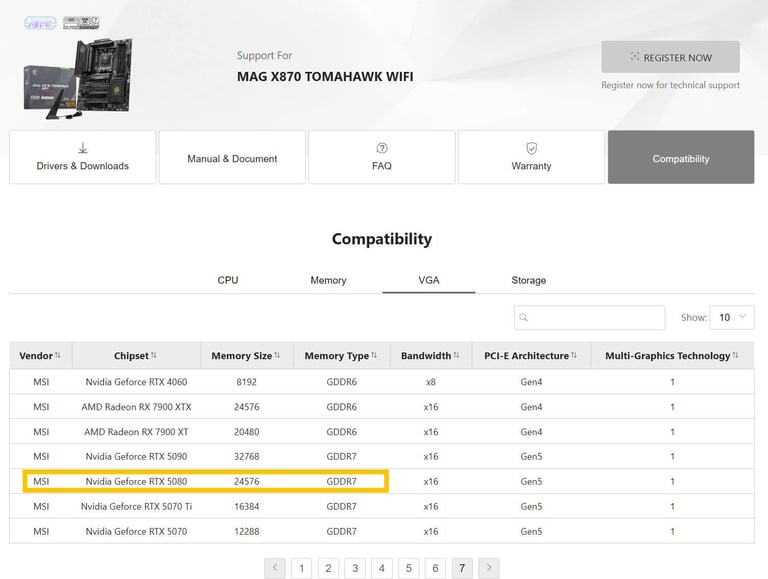Click the AMD Radeon RX 7900 XTX cell
The width and height of the screenshot is (768, 579).
click(136, 407)
